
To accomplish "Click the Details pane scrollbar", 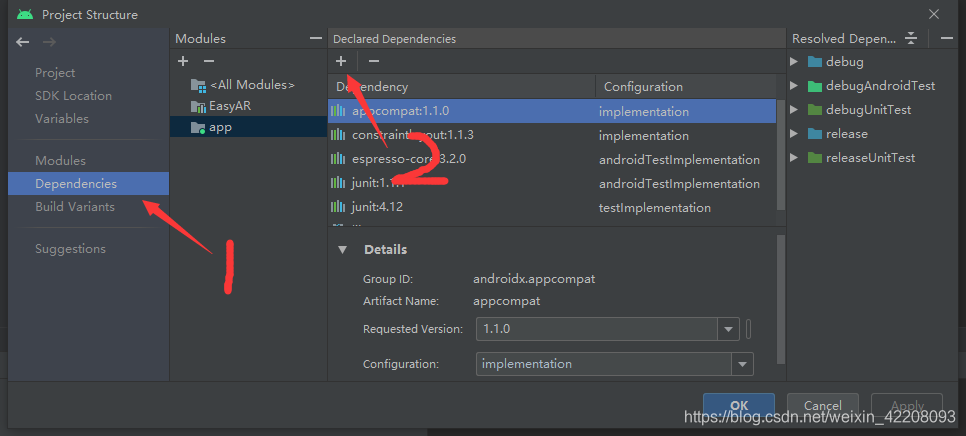I will click(x=781, y=299).
